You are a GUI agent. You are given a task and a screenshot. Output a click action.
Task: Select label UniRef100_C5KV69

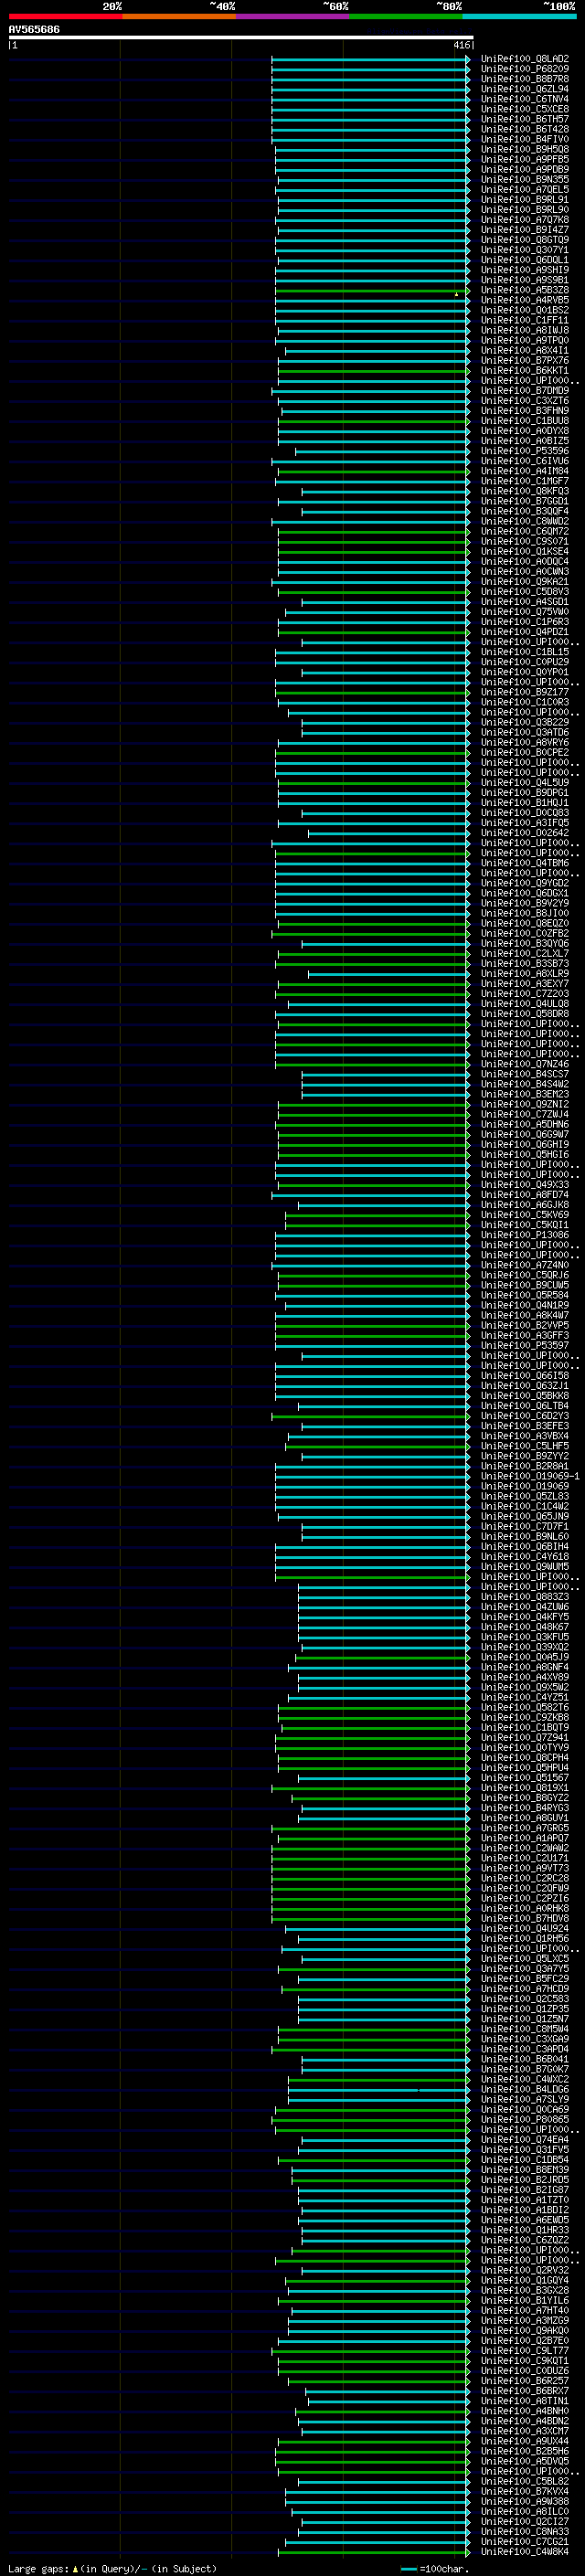[x=524, y=1215]
